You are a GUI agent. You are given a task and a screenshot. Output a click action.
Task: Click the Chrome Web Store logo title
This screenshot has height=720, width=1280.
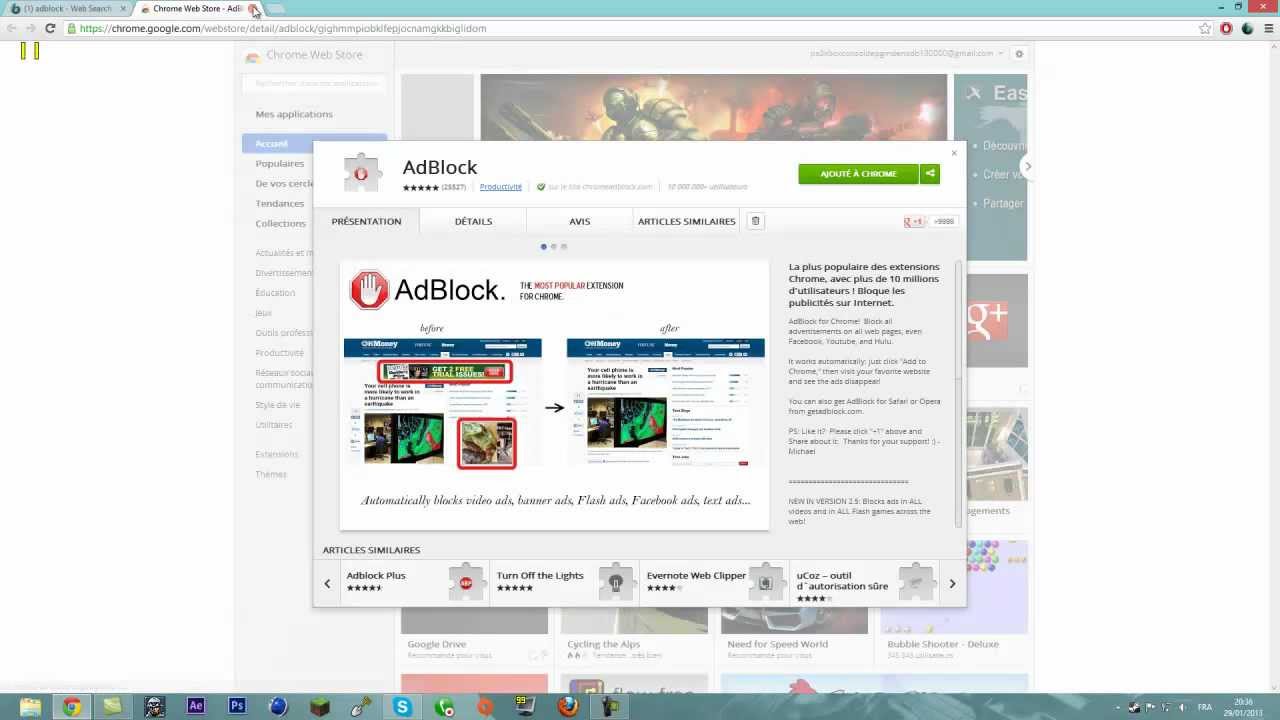(x=304, y=55)
